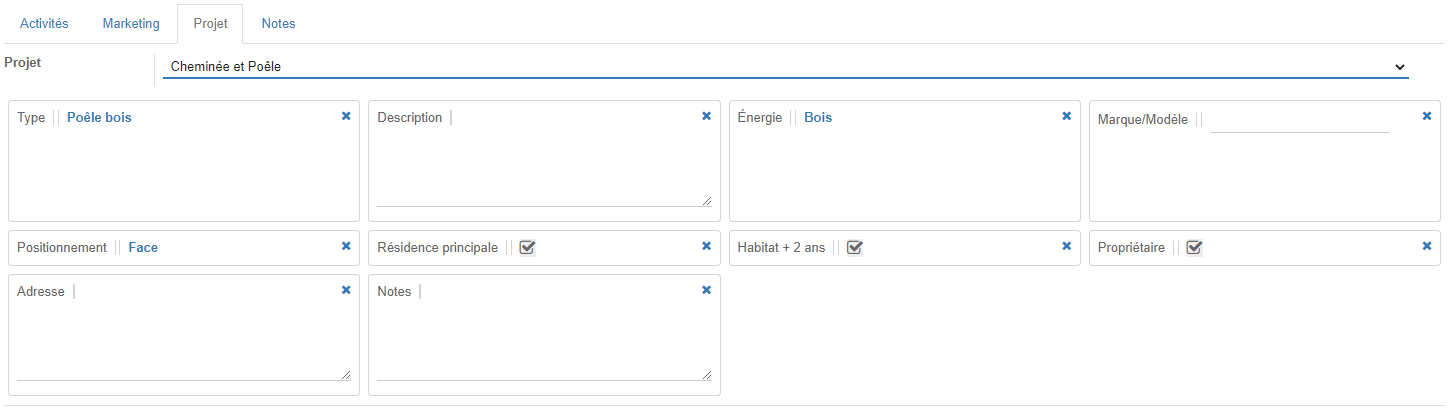The width and height of the screenshot is (1453, 409).
Task: Change the Type value Poêle bois
Action: (x=99, y=118)
